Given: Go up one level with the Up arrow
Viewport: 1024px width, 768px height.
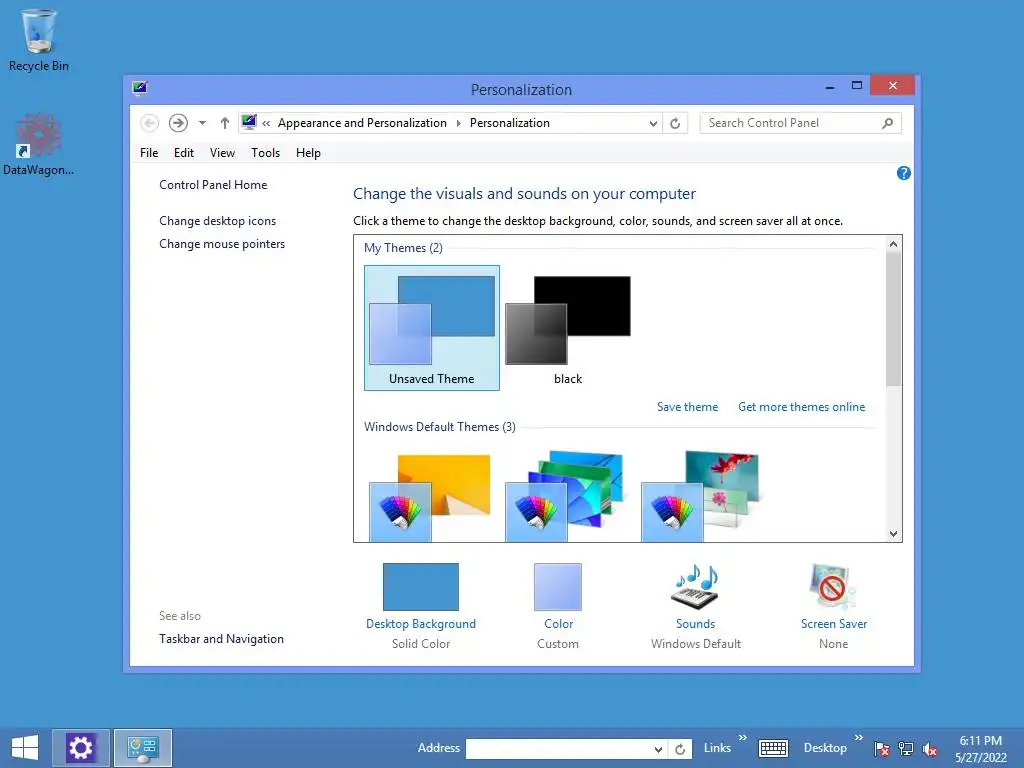Looking at the screenshot, I should [225, 123].
